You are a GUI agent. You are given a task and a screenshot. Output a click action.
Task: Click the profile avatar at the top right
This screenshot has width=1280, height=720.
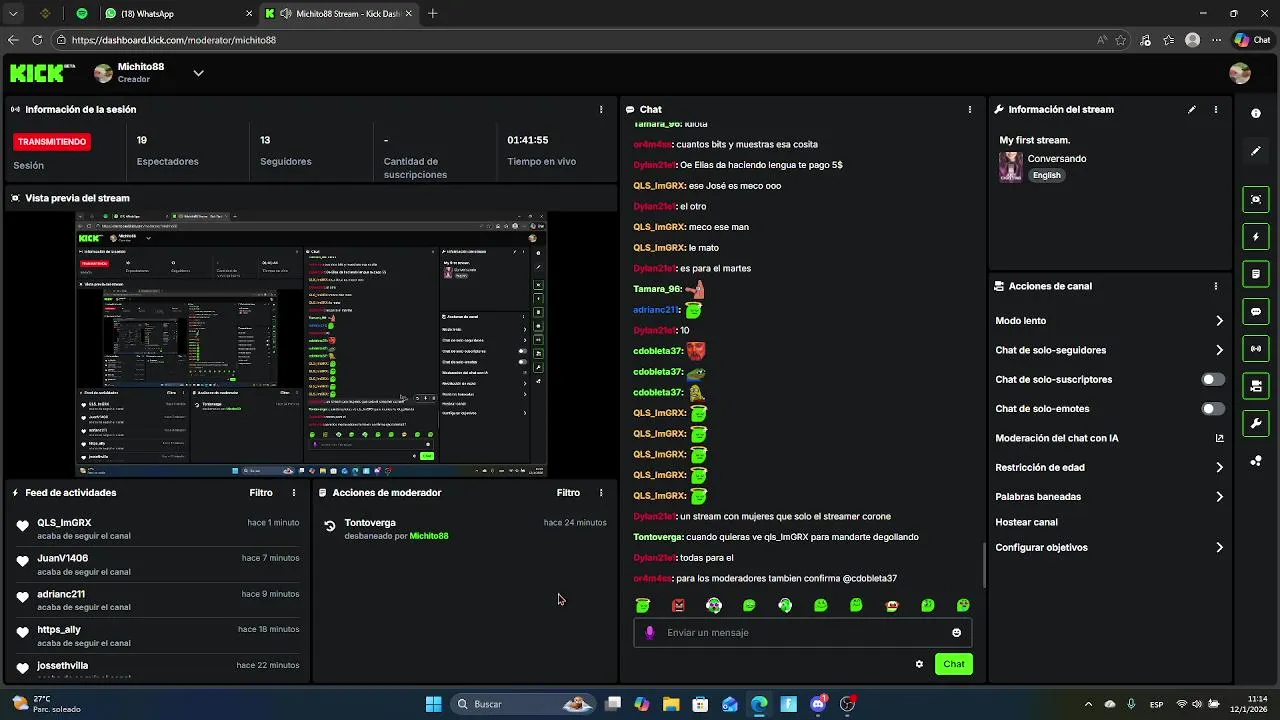1240,73
